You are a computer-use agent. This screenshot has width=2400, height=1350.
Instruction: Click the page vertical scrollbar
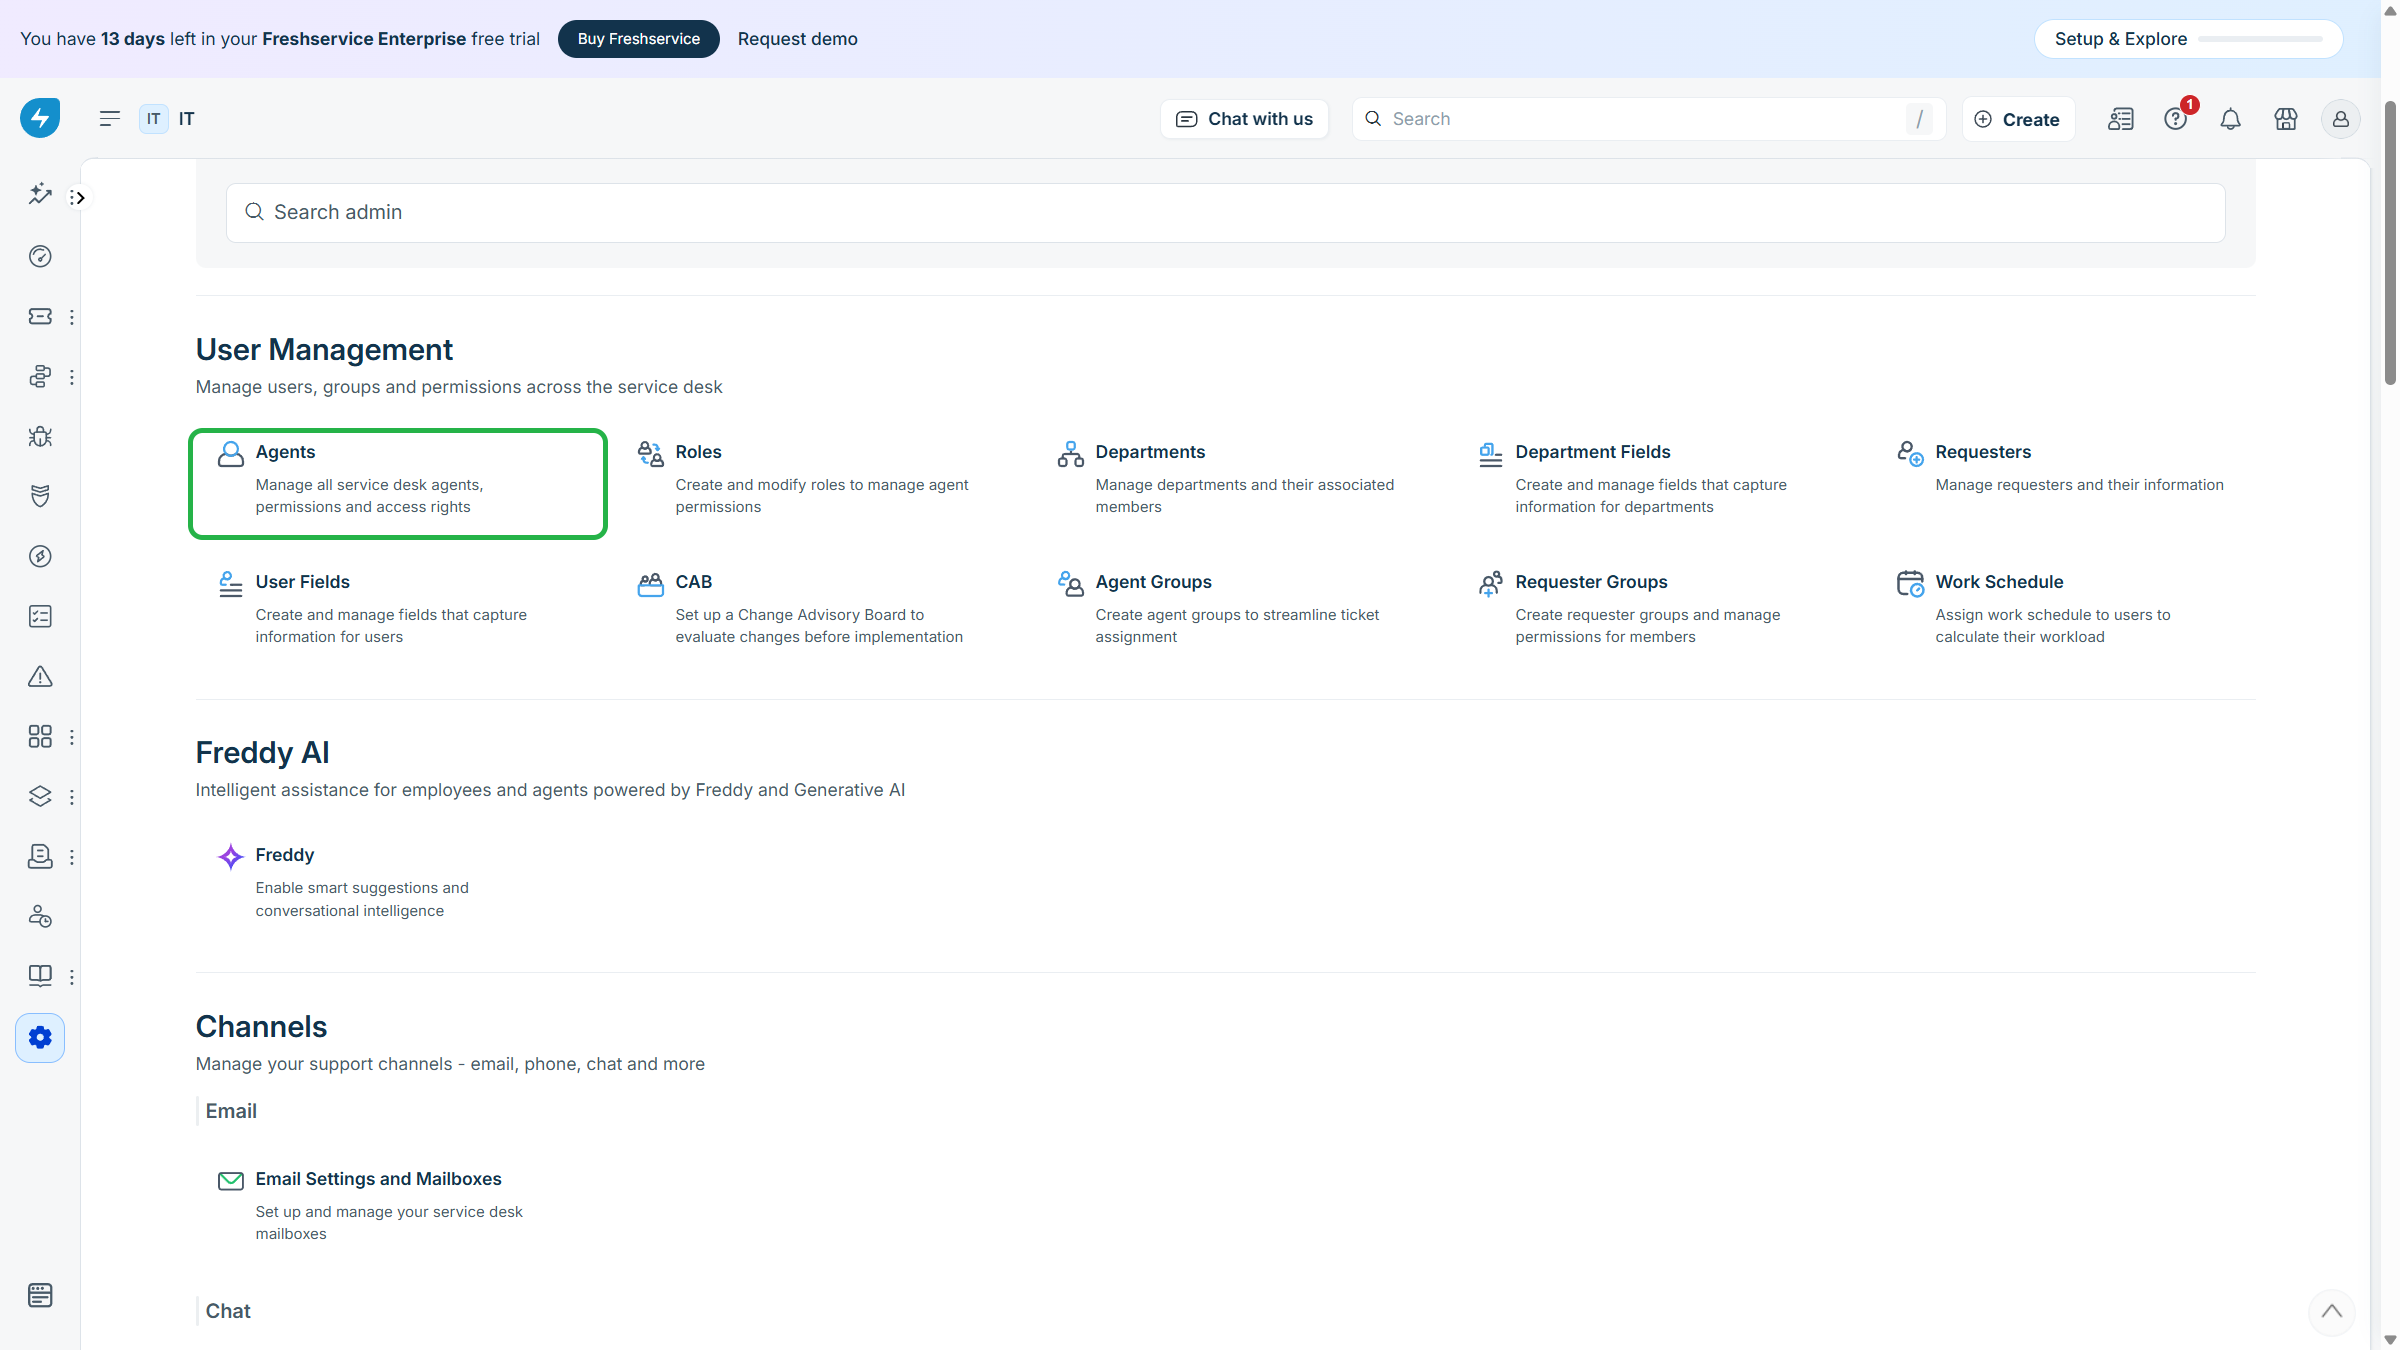(x=2390, y=242)
